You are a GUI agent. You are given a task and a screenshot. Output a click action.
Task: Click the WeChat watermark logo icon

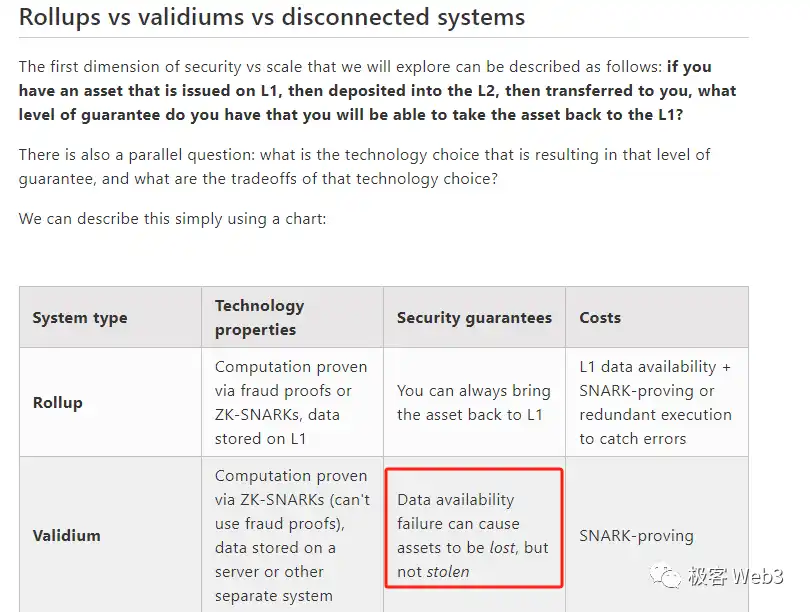click(666, 575)
